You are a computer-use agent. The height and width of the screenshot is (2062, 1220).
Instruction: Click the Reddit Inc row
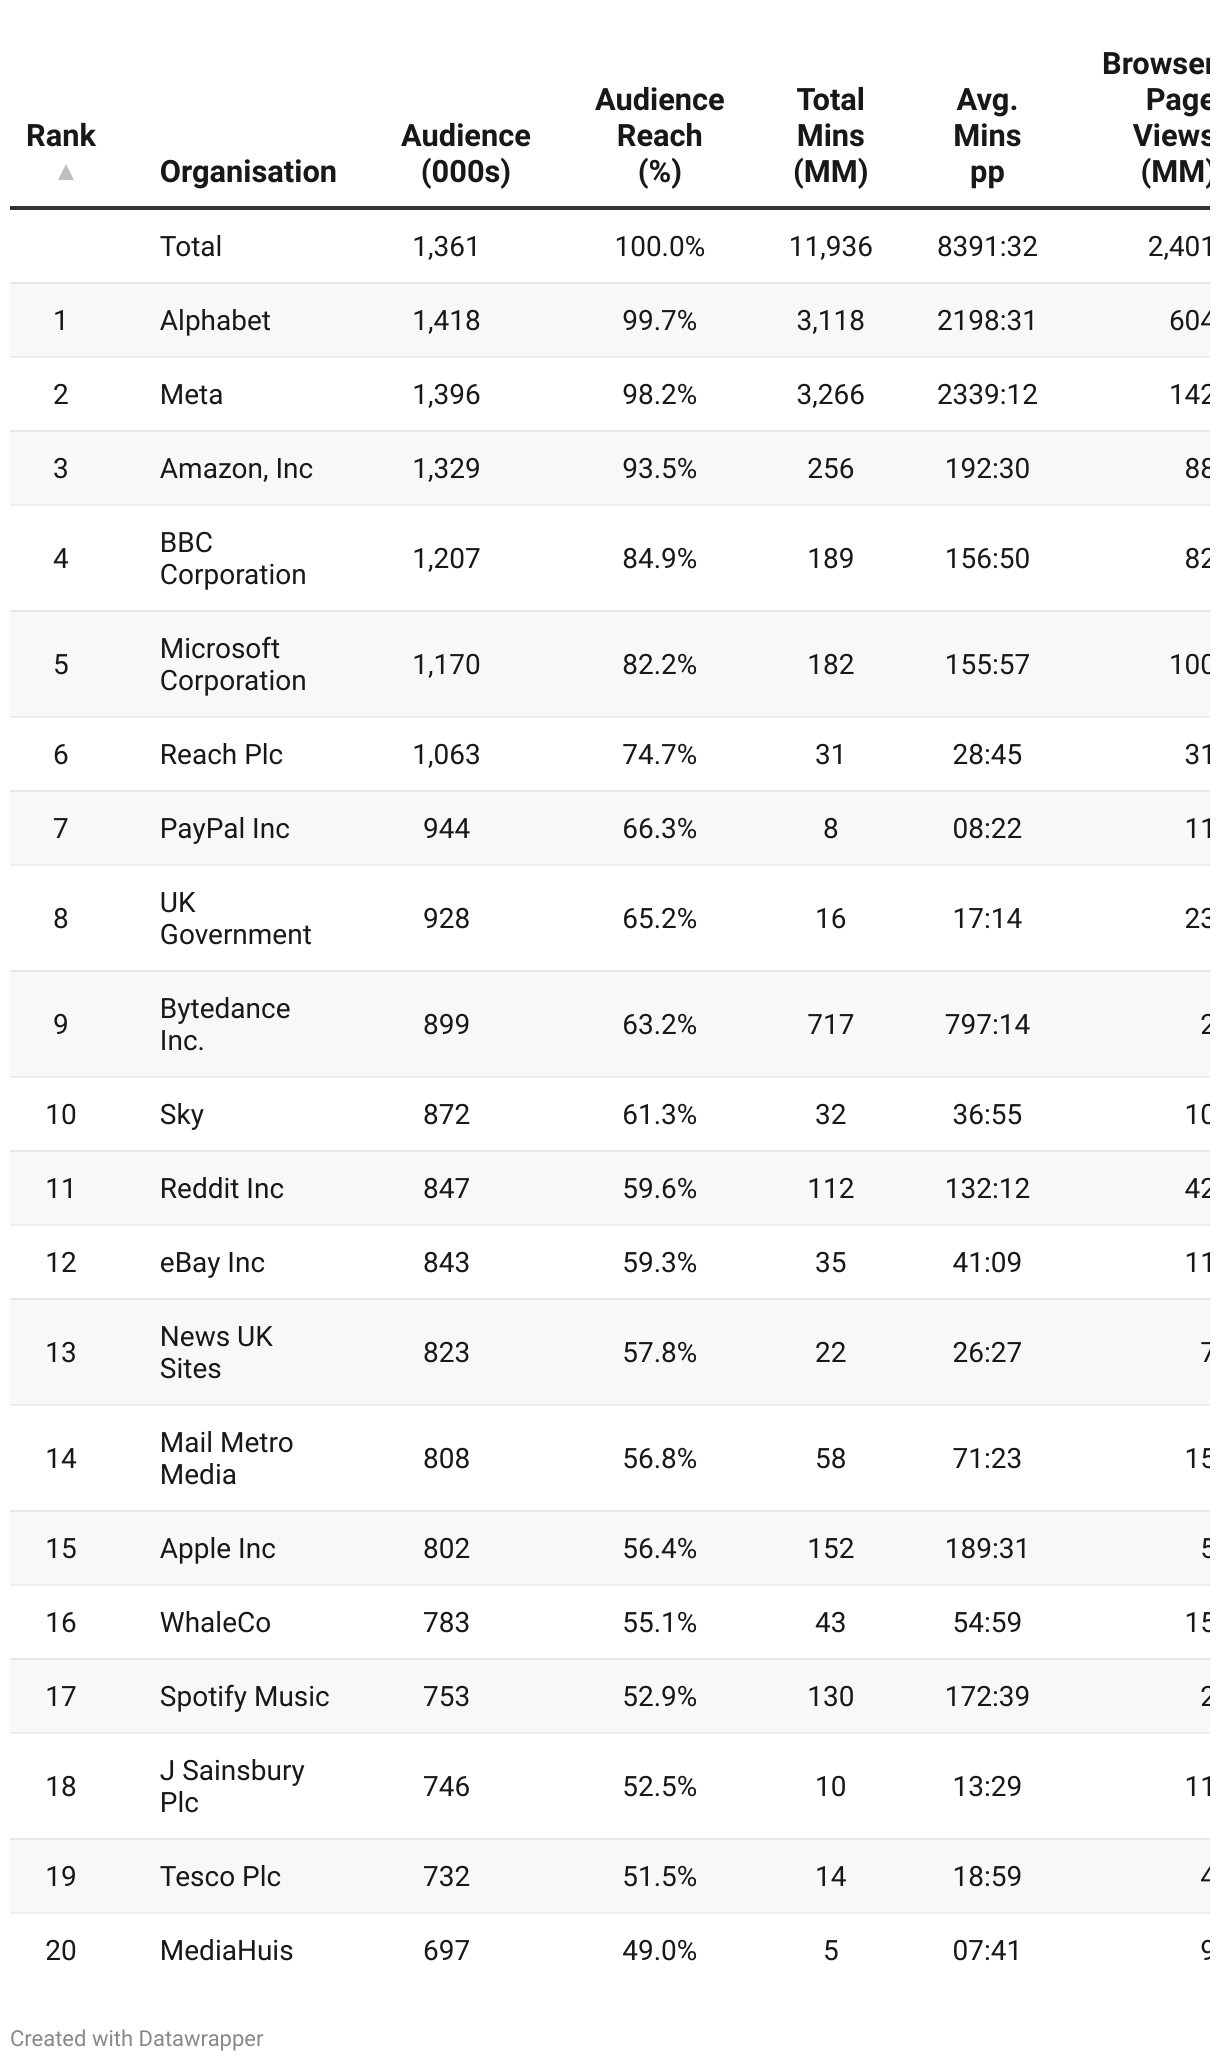pyautogui.click(x=610, y=1188)
